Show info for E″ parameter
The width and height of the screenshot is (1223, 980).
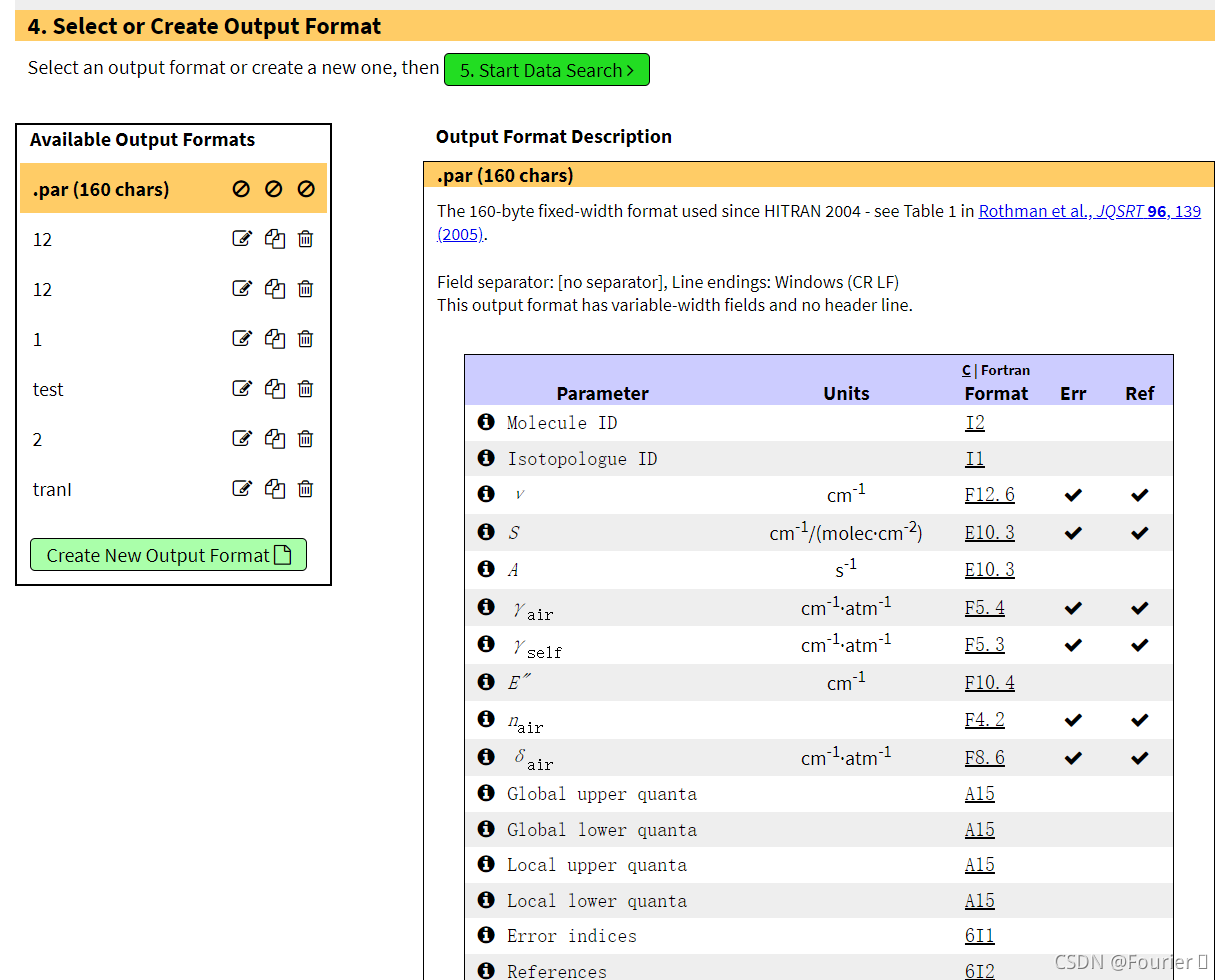point(486,682)
